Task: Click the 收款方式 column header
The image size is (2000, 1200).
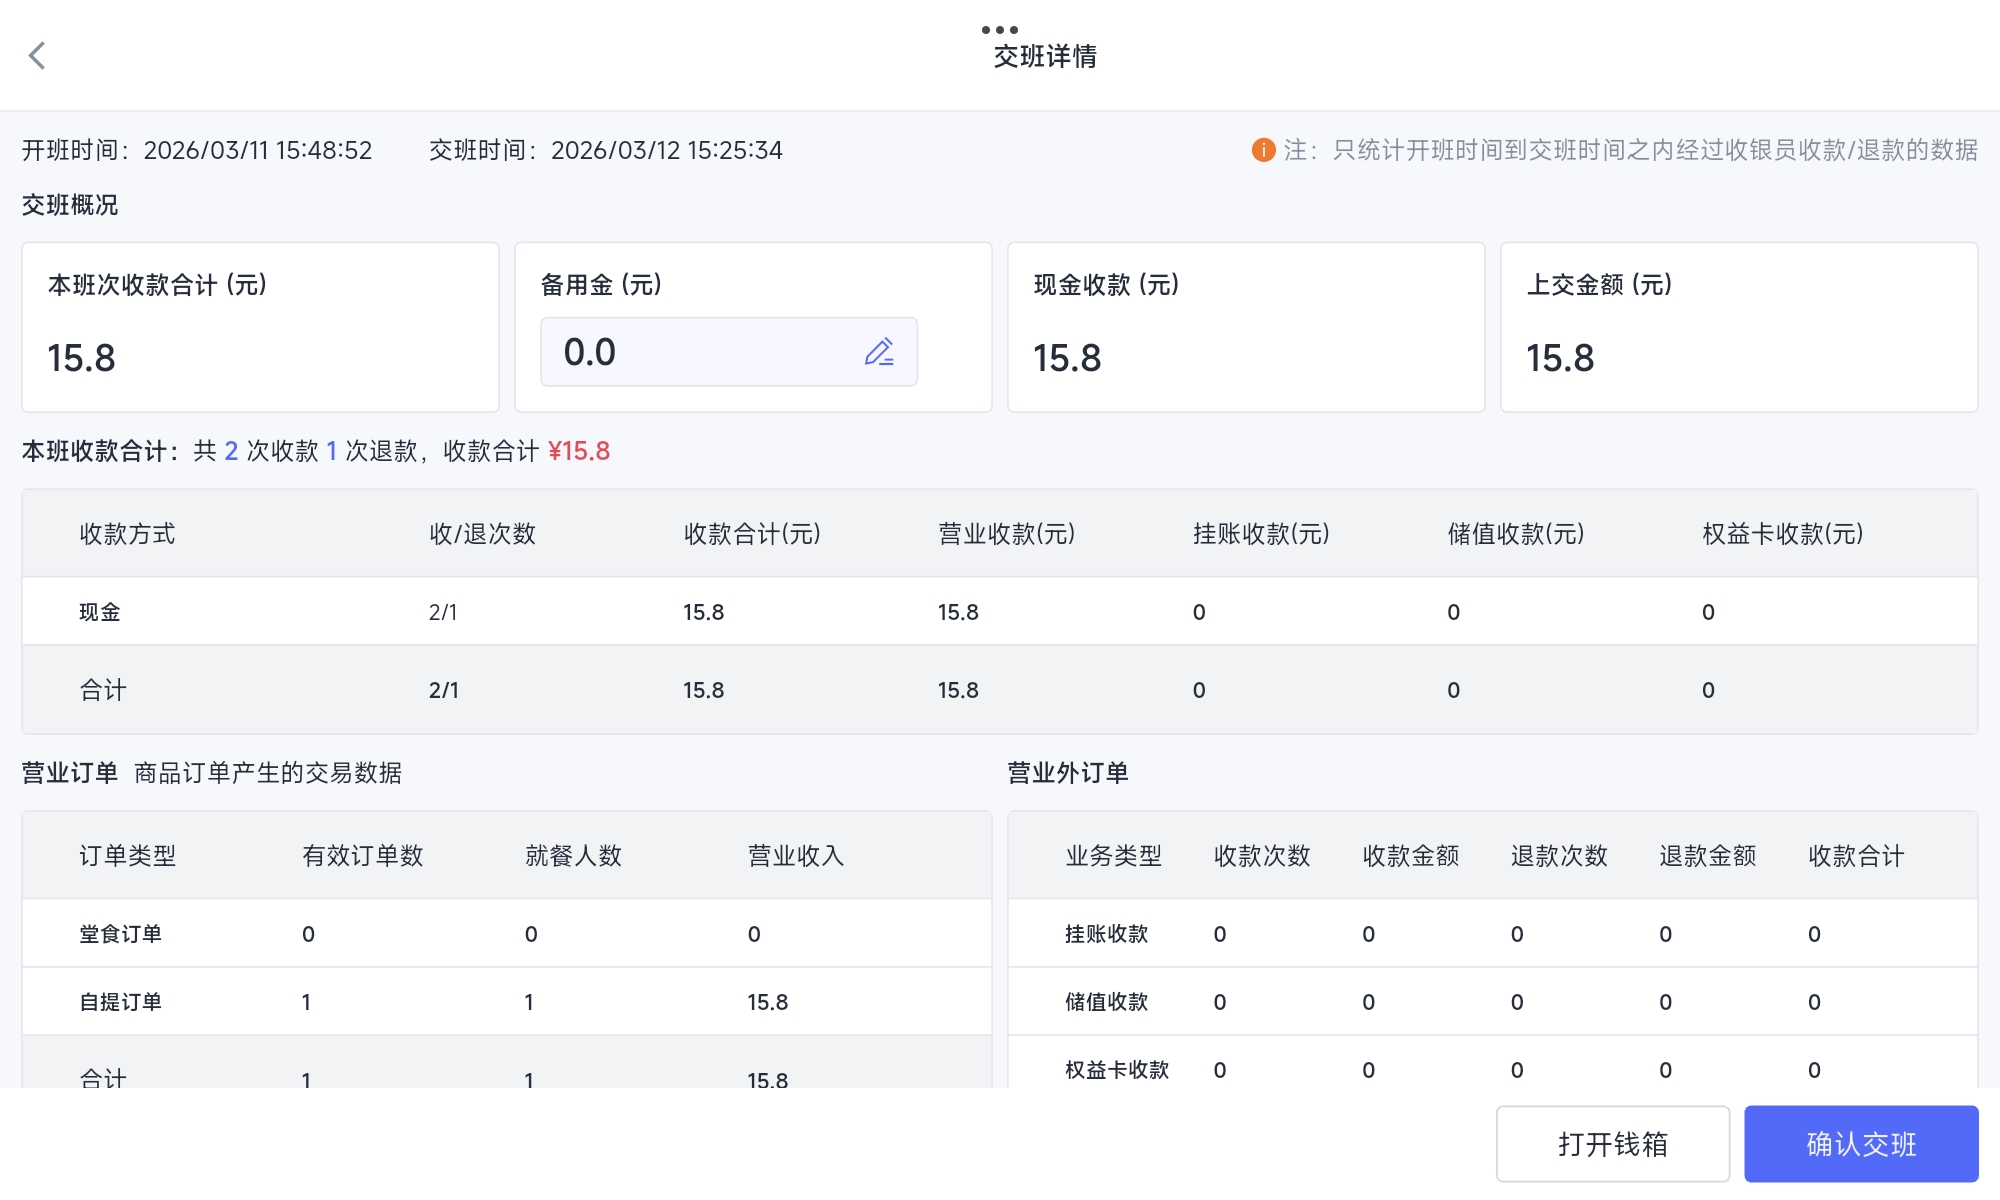Action: 127,534
